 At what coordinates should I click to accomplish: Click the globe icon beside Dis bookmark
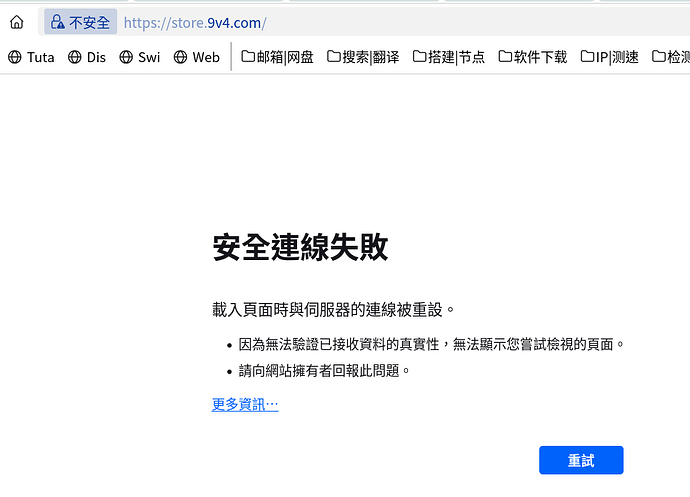coord(74,57)
